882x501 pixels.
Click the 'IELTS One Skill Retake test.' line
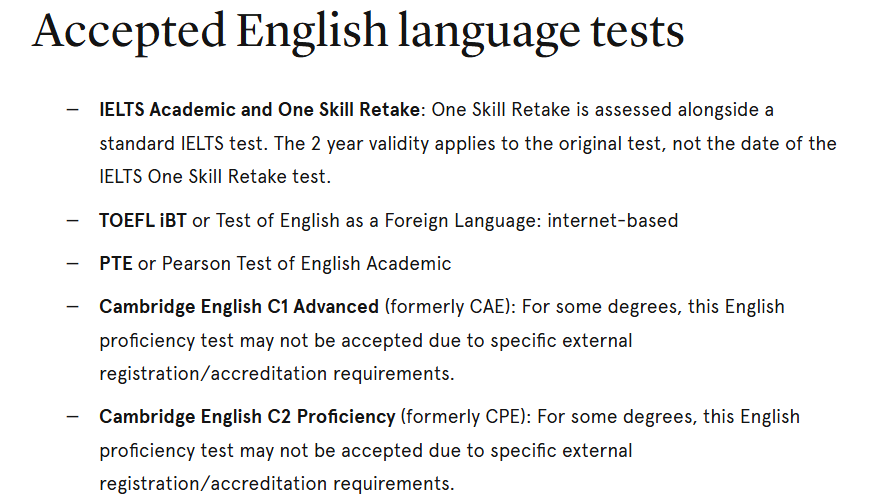214,177
